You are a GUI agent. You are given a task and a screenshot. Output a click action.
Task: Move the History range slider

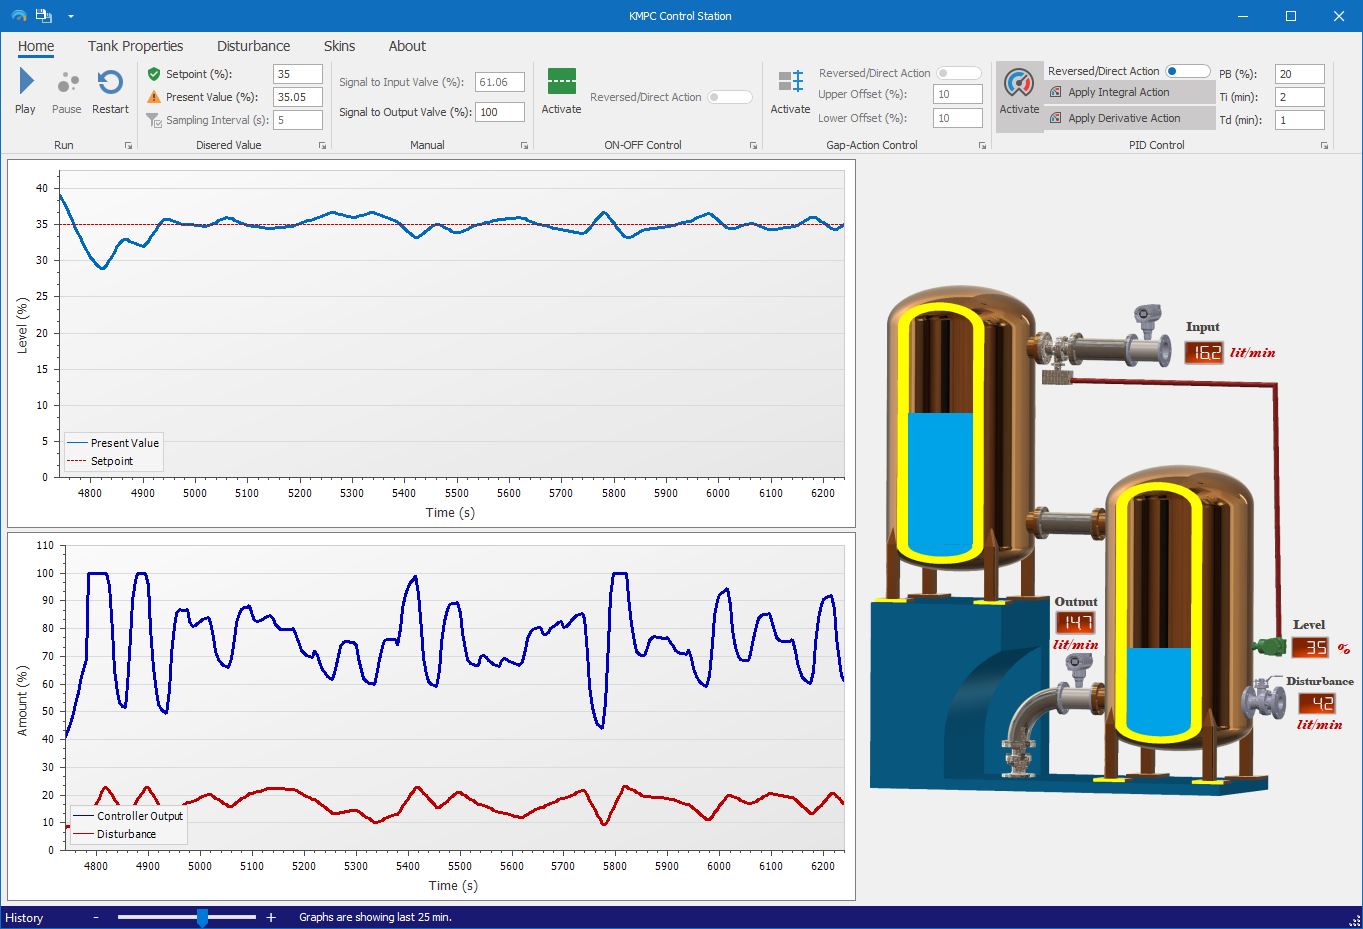coord(202,917)
